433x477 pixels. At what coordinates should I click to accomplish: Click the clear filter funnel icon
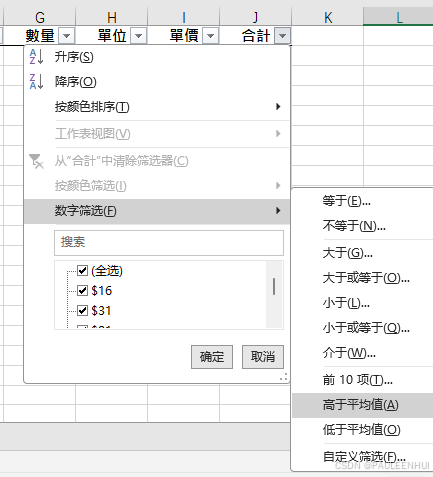click(x=36, y=161)
